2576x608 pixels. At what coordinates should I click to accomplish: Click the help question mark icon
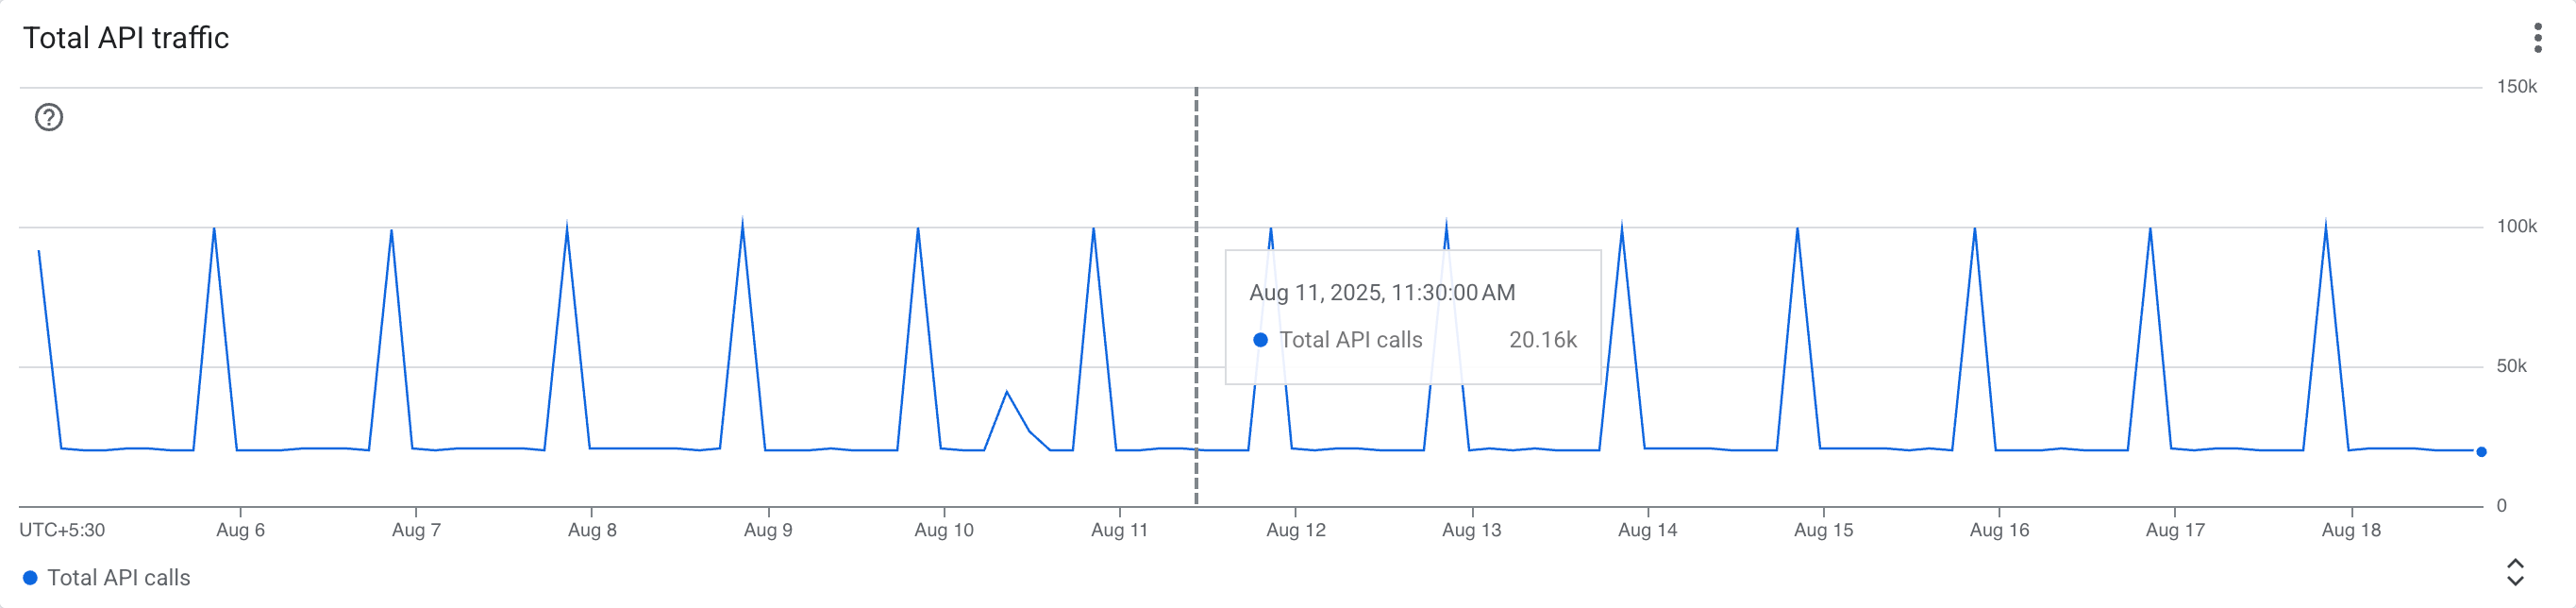pyautogui.click(x=49, y=117)
